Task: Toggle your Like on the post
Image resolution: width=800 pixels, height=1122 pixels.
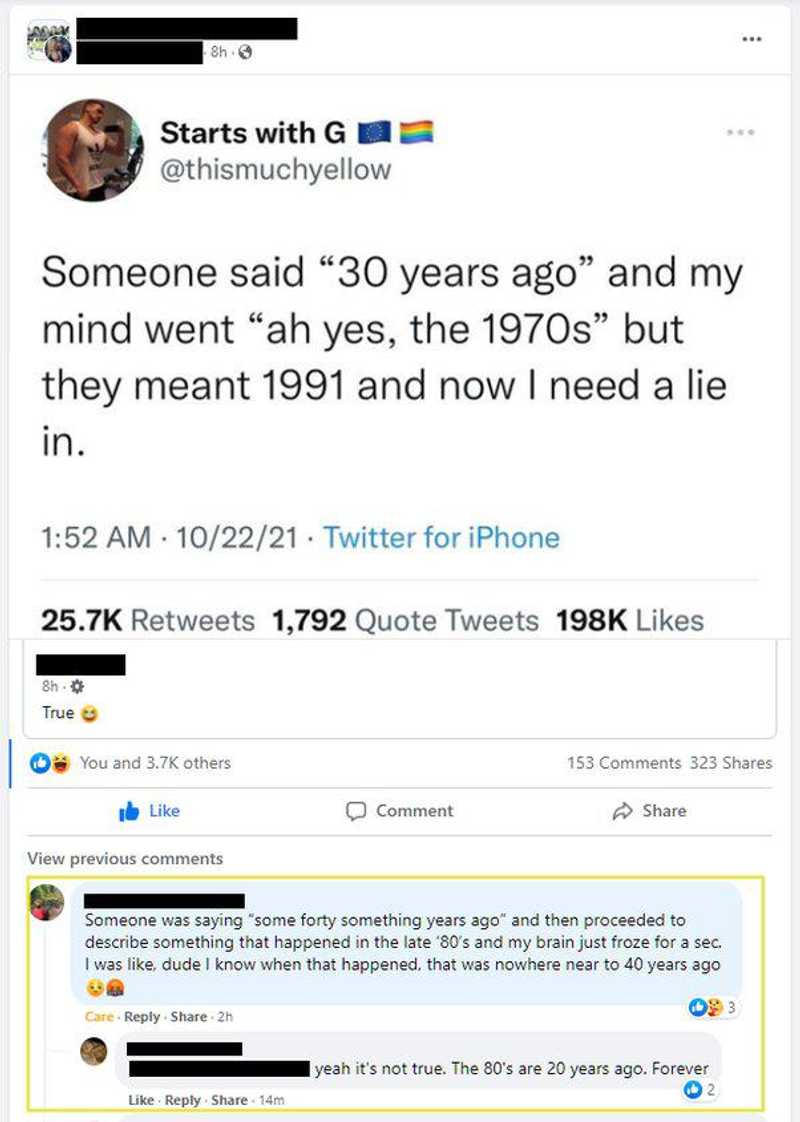Action: [x=149, y=811]
